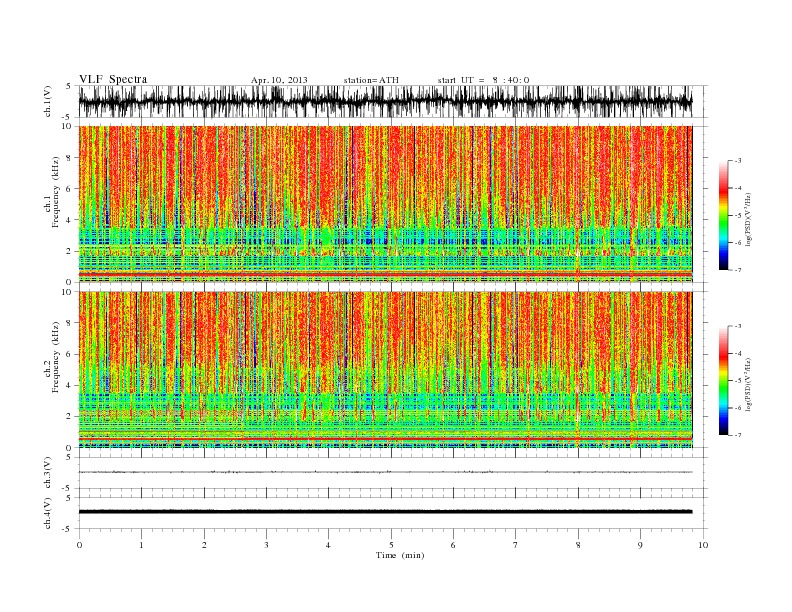Click the color scale bar beside ch.2
The width and height of the screenshot is (792, 612).
pyautogui.click(x=723, y=380)
